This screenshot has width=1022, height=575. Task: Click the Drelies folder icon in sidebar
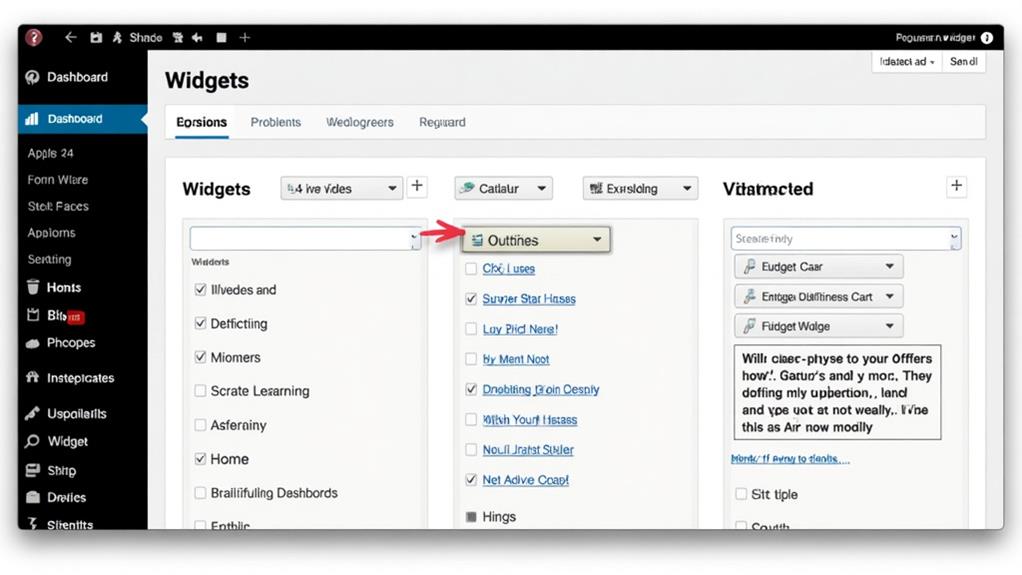[33, 497]
